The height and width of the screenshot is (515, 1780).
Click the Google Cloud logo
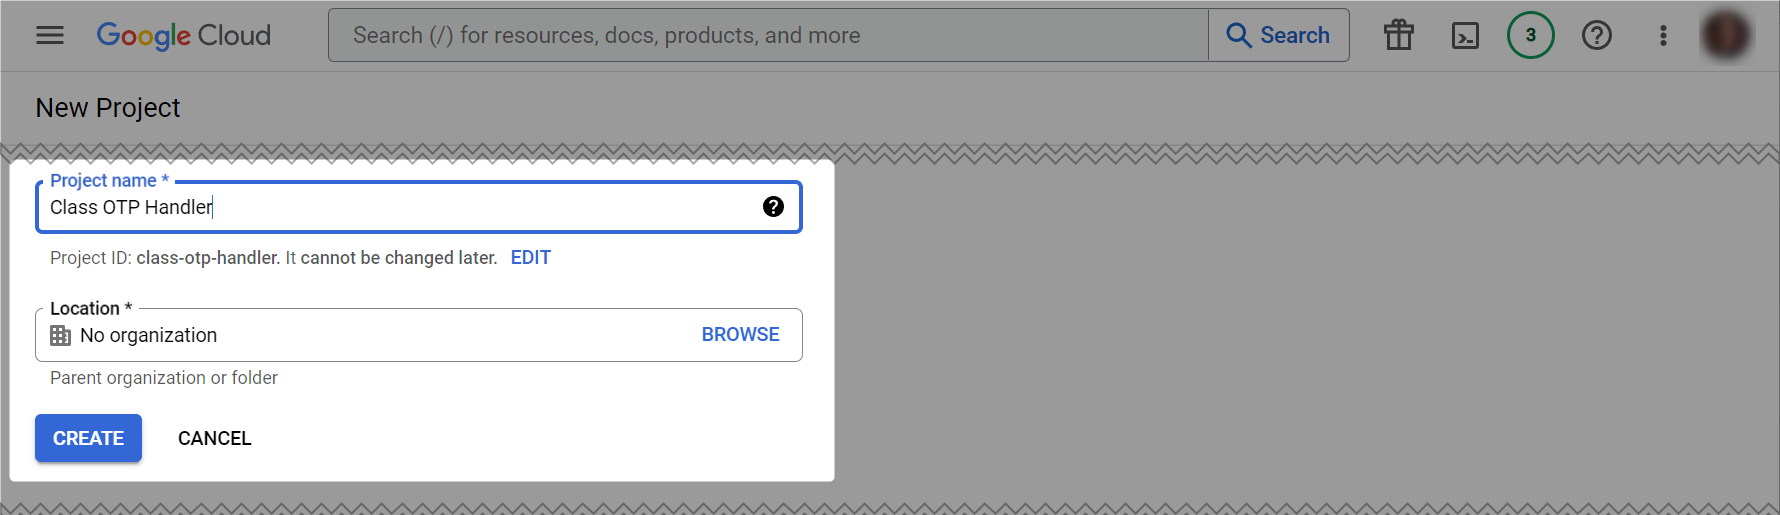coord(184,35)
